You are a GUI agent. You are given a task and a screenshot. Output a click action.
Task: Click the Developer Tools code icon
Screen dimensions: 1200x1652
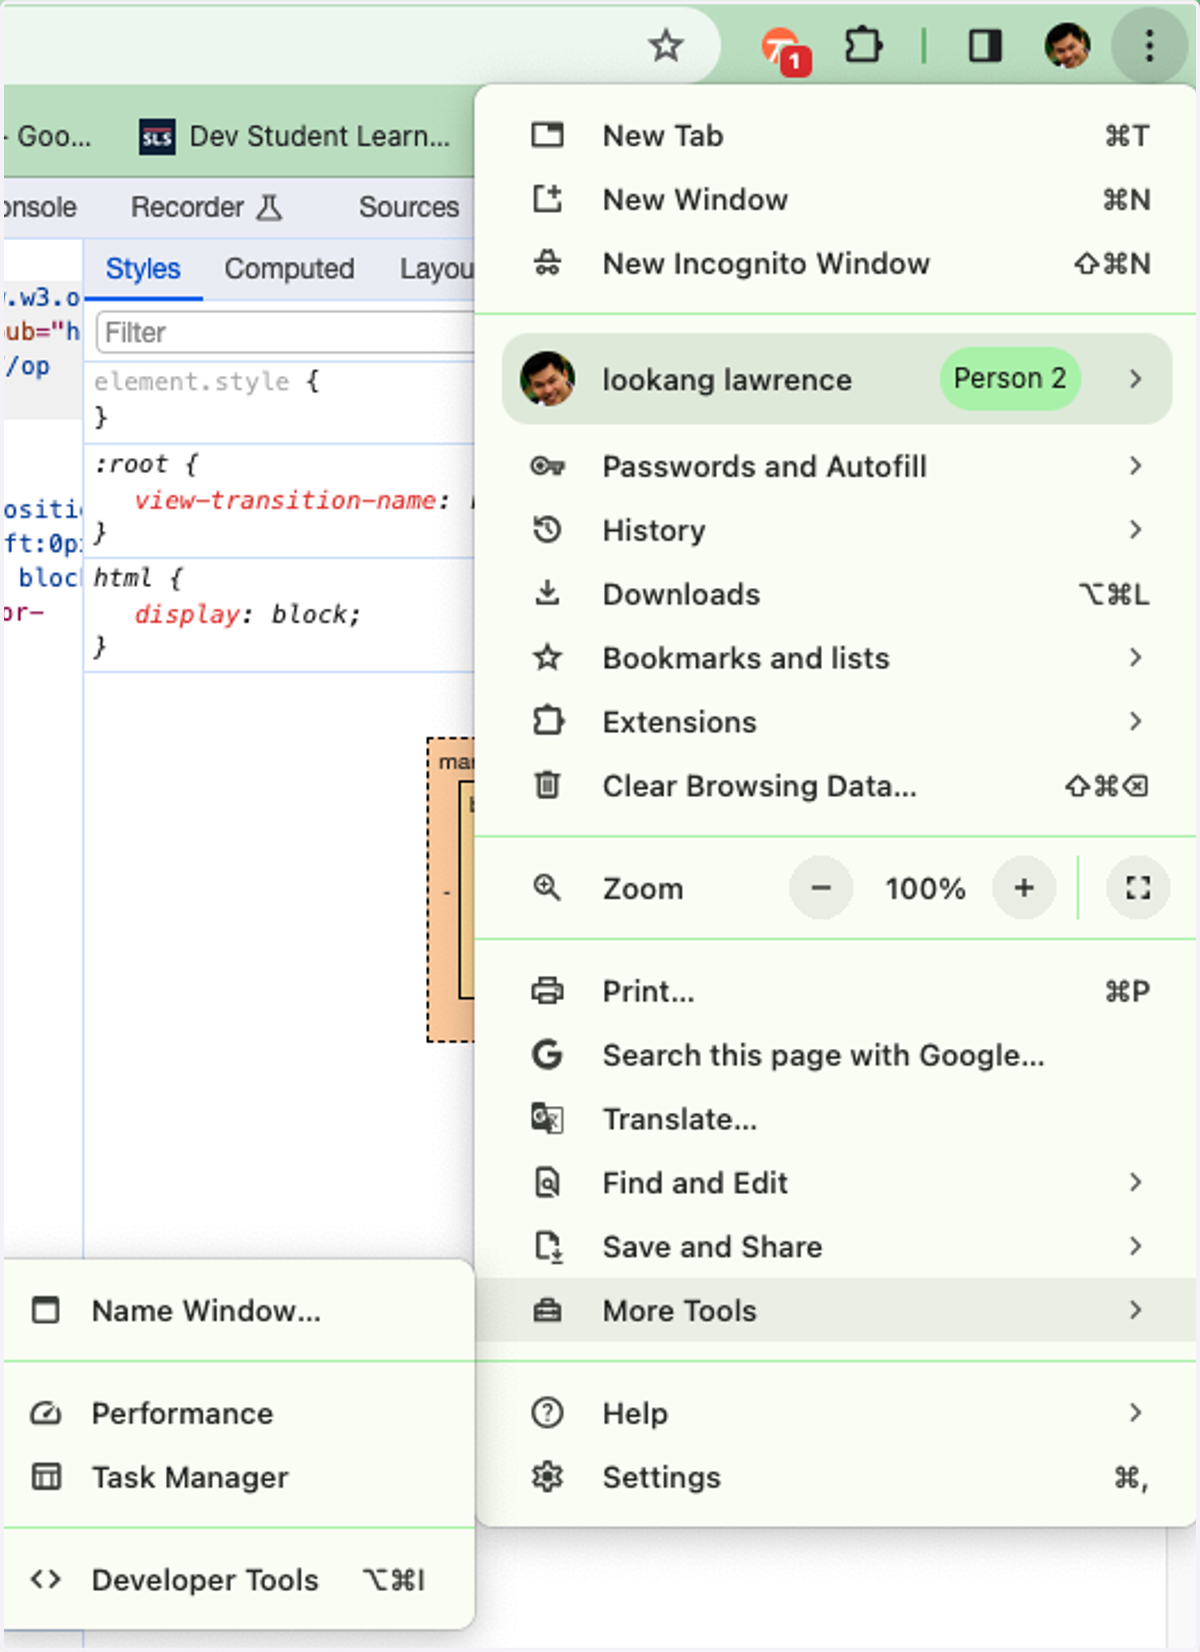point(46,1580)
